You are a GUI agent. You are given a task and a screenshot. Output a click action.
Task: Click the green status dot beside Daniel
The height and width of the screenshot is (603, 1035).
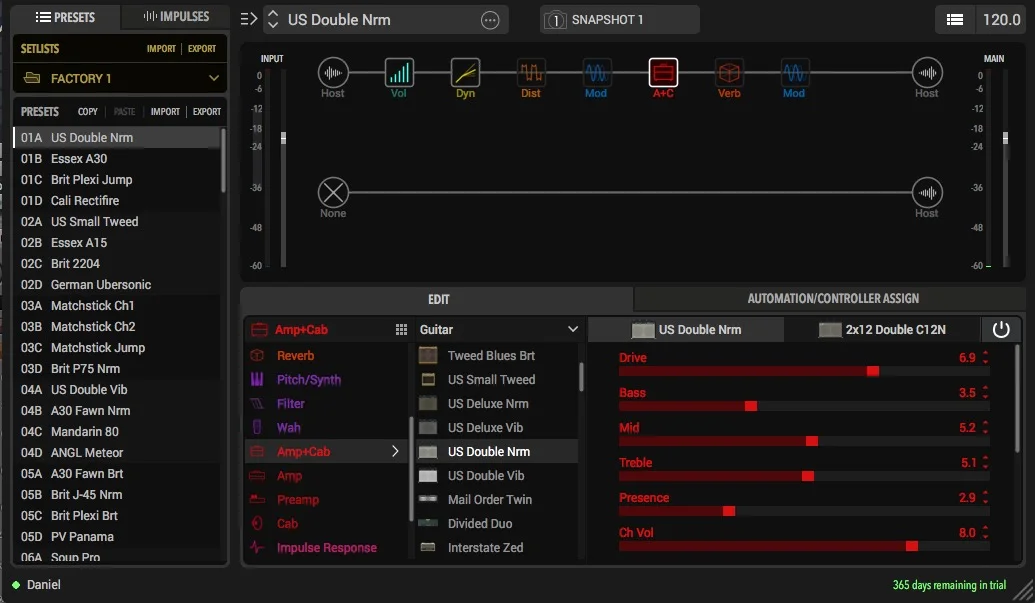click(16, 585)
